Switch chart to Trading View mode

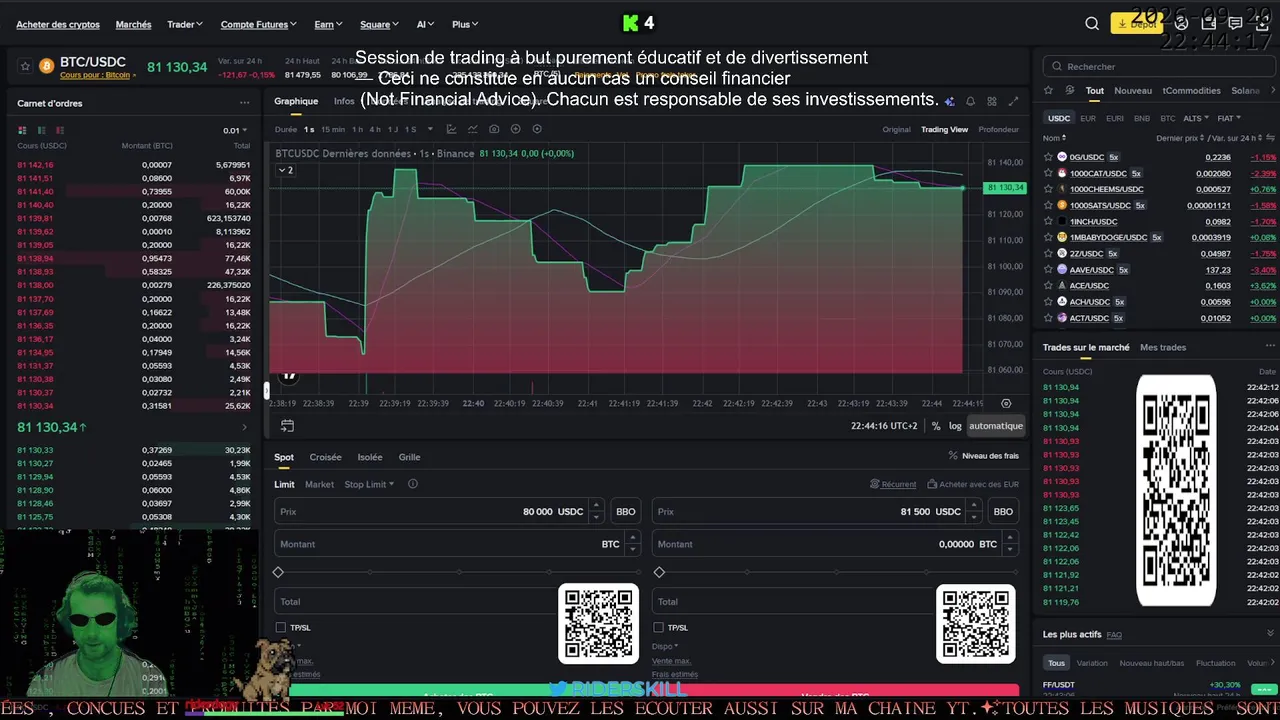pos(944,129)
